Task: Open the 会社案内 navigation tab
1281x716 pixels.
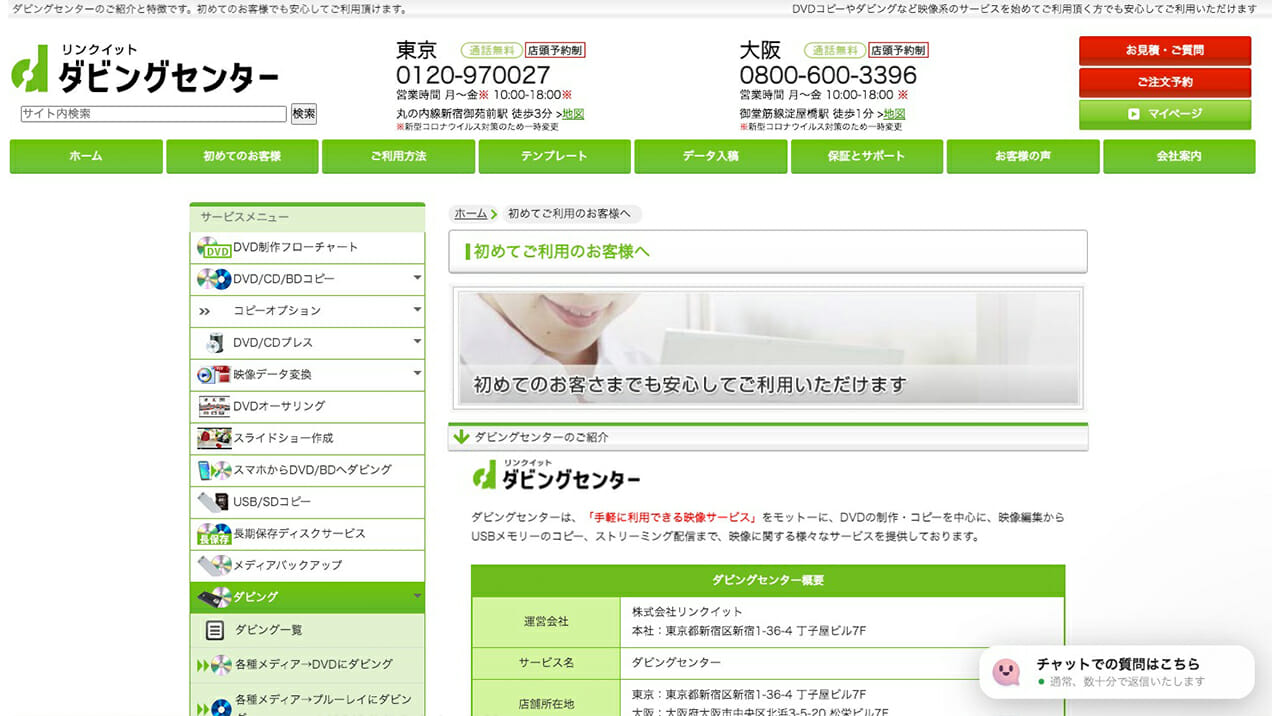Action: (x=1179, y=157)
